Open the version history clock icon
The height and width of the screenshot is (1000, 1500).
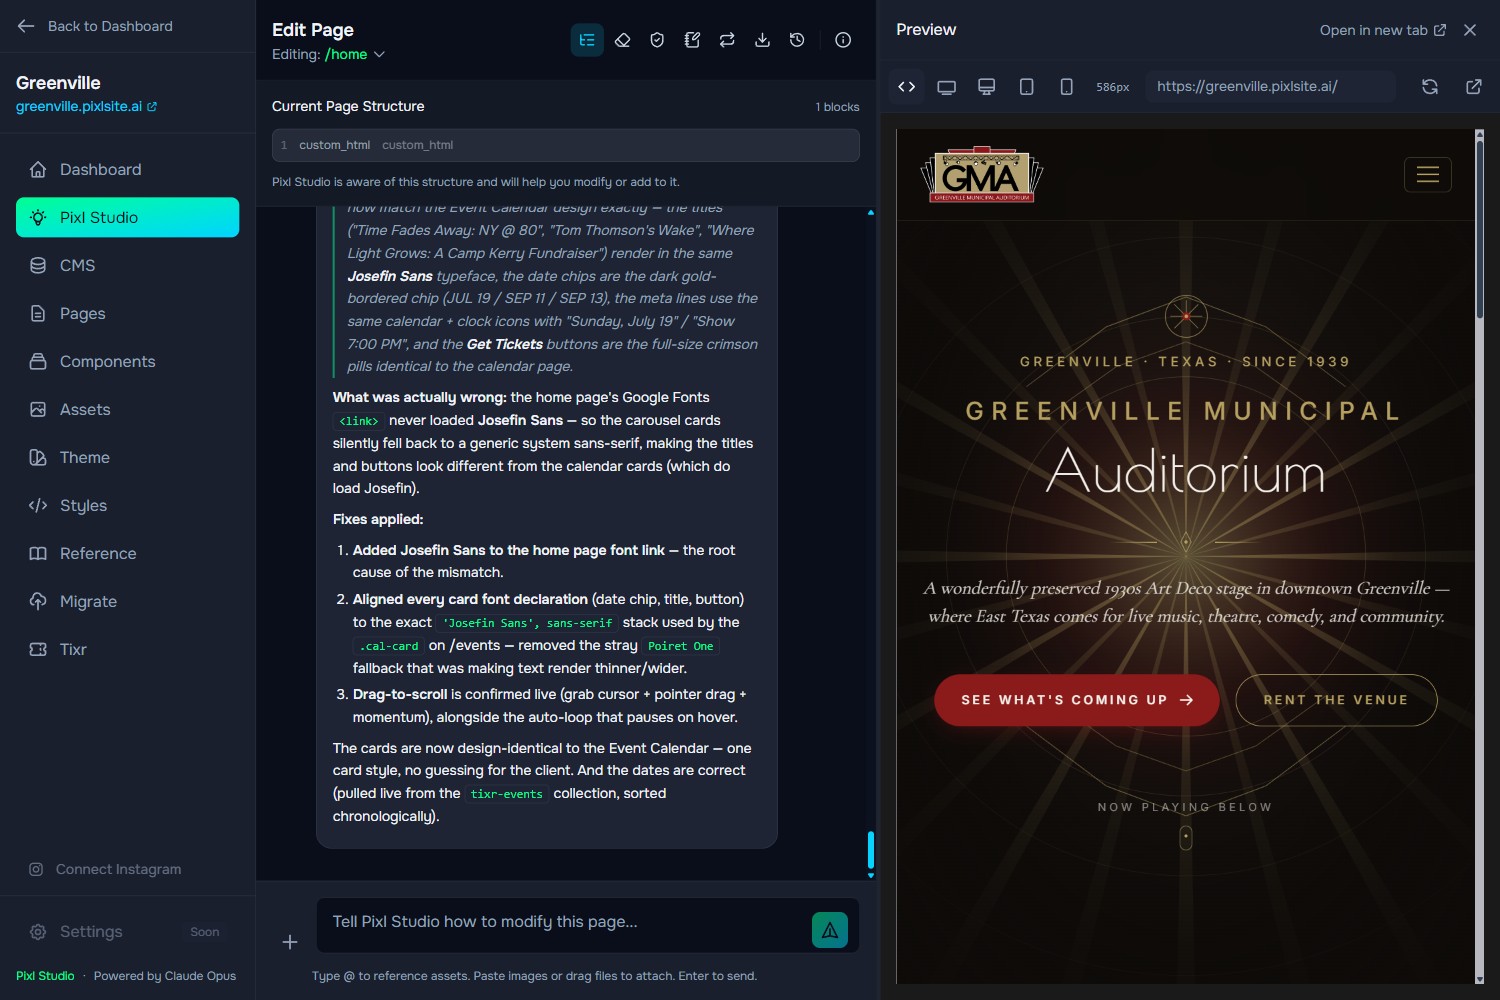(x=797, y=40)
